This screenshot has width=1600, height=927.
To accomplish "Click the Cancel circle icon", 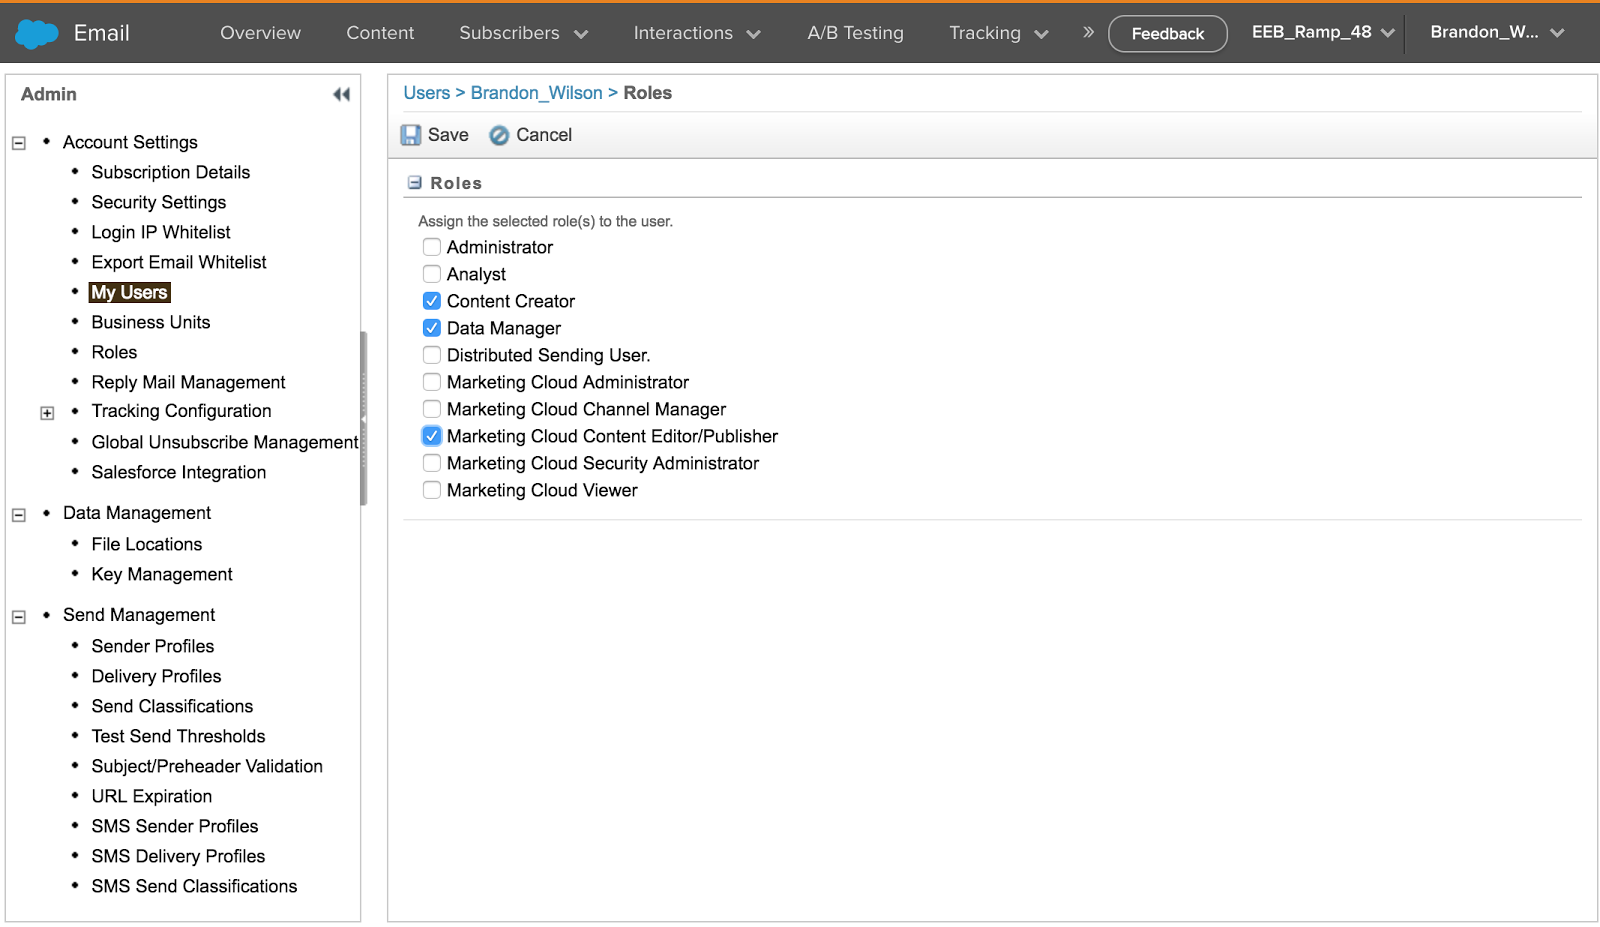I will [x=499, y=135].
